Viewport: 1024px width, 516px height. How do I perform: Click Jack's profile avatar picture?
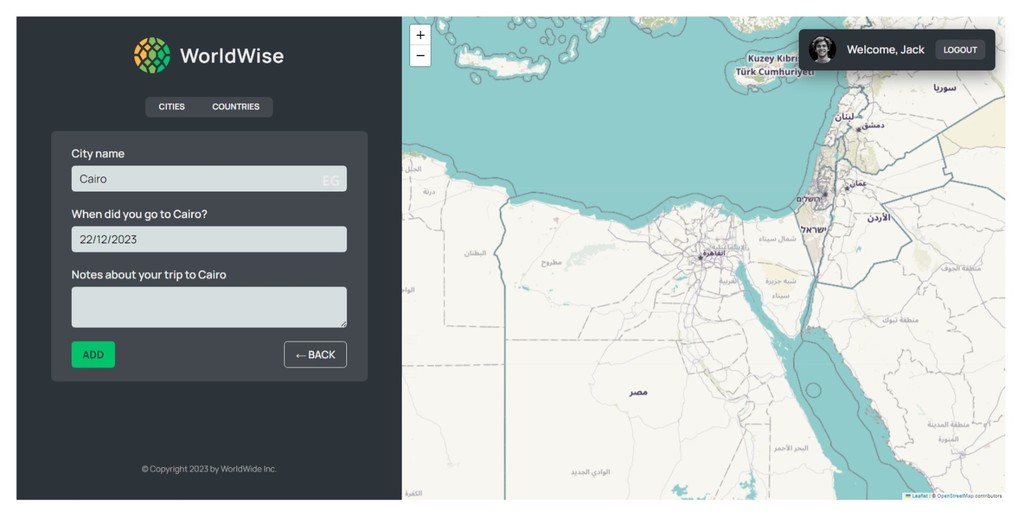pos(822,50)
